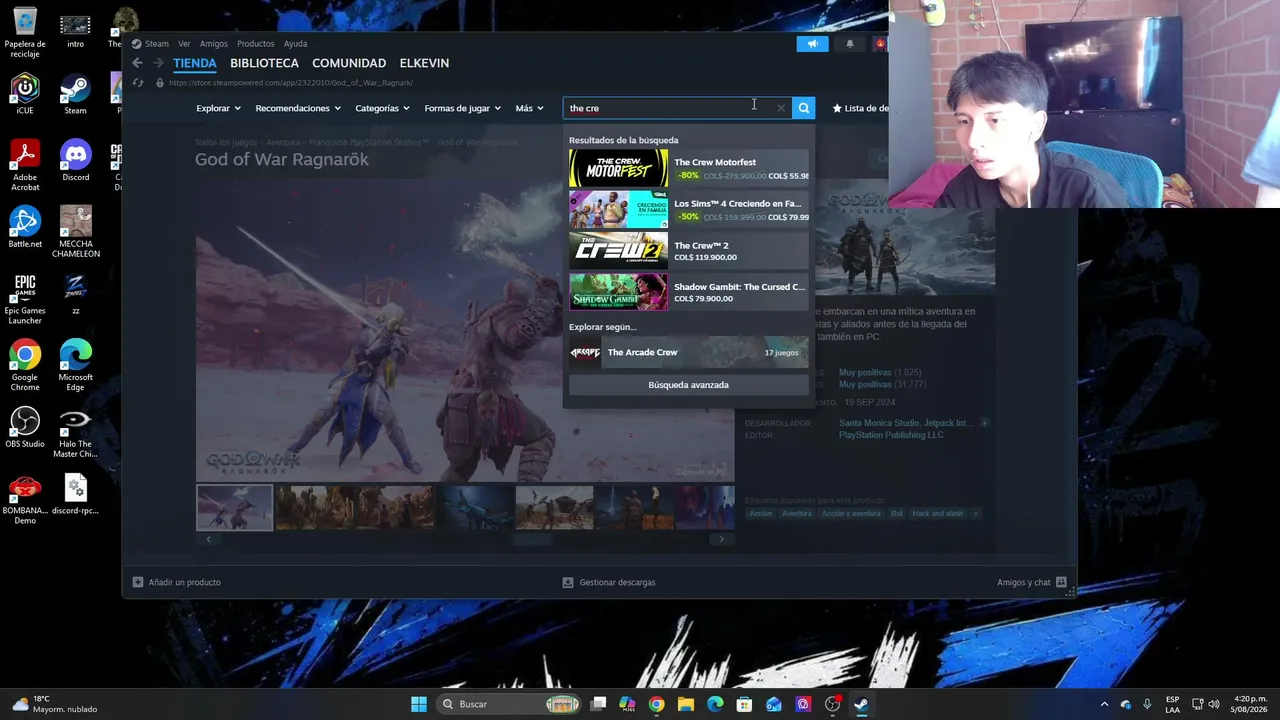
Task: Select Los Sims 4 Creciendo en Familia result
Action: coord(688,210)
